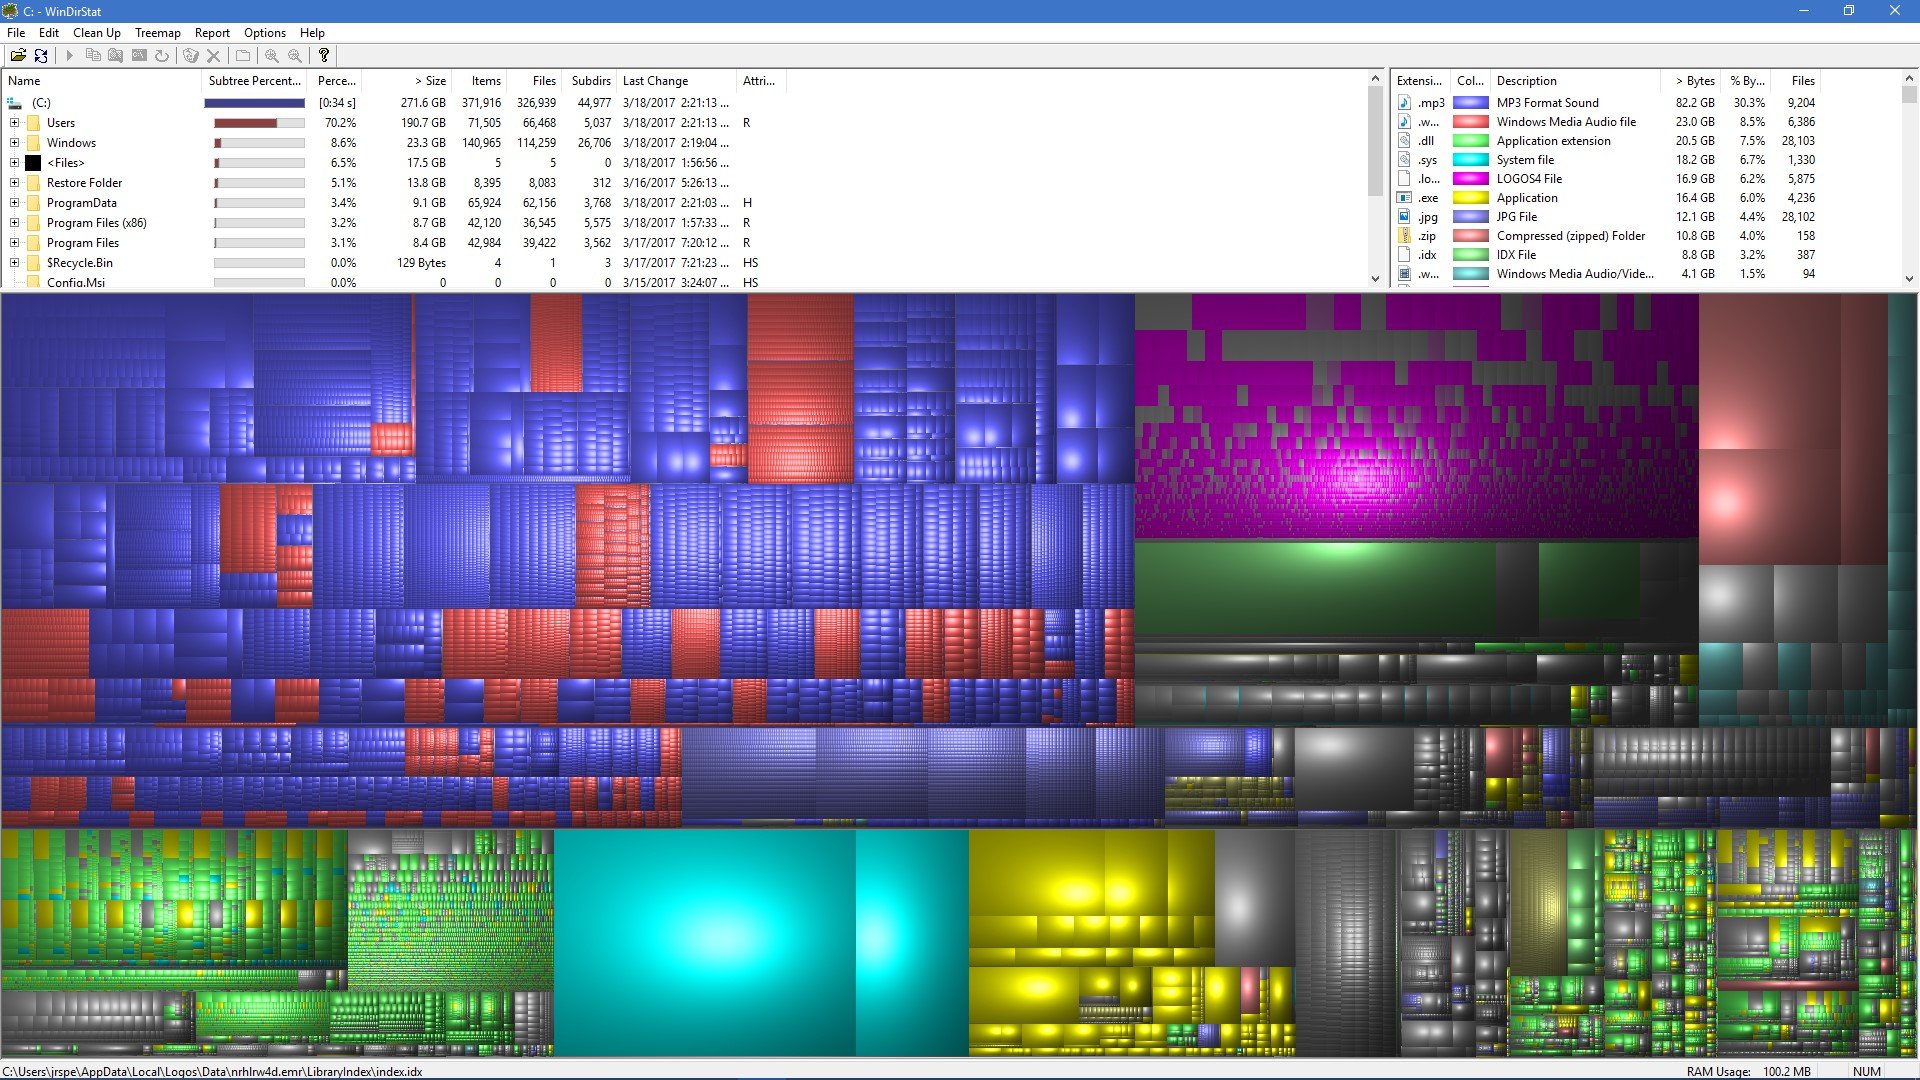Click the Open folder toolbar icon
Screen dimensions: 1920x1080
click(18, 56)
